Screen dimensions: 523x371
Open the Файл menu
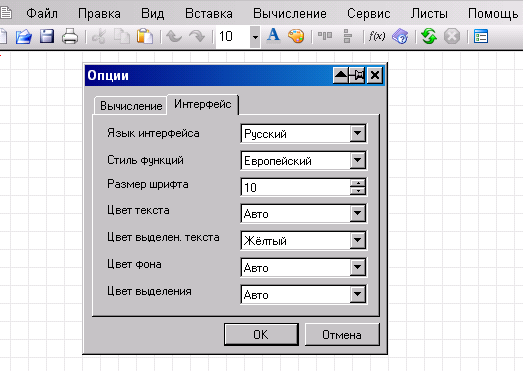(x=42, y=13)
